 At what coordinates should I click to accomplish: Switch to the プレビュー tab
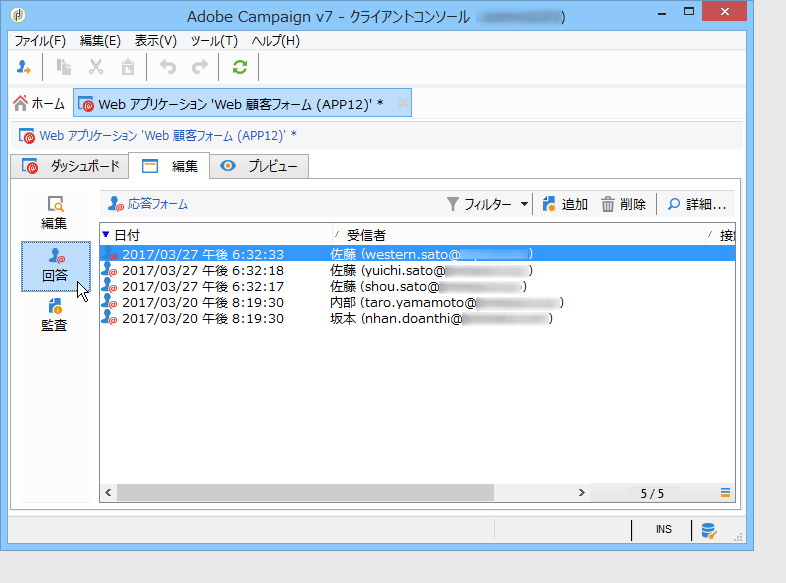pos(259,166)
